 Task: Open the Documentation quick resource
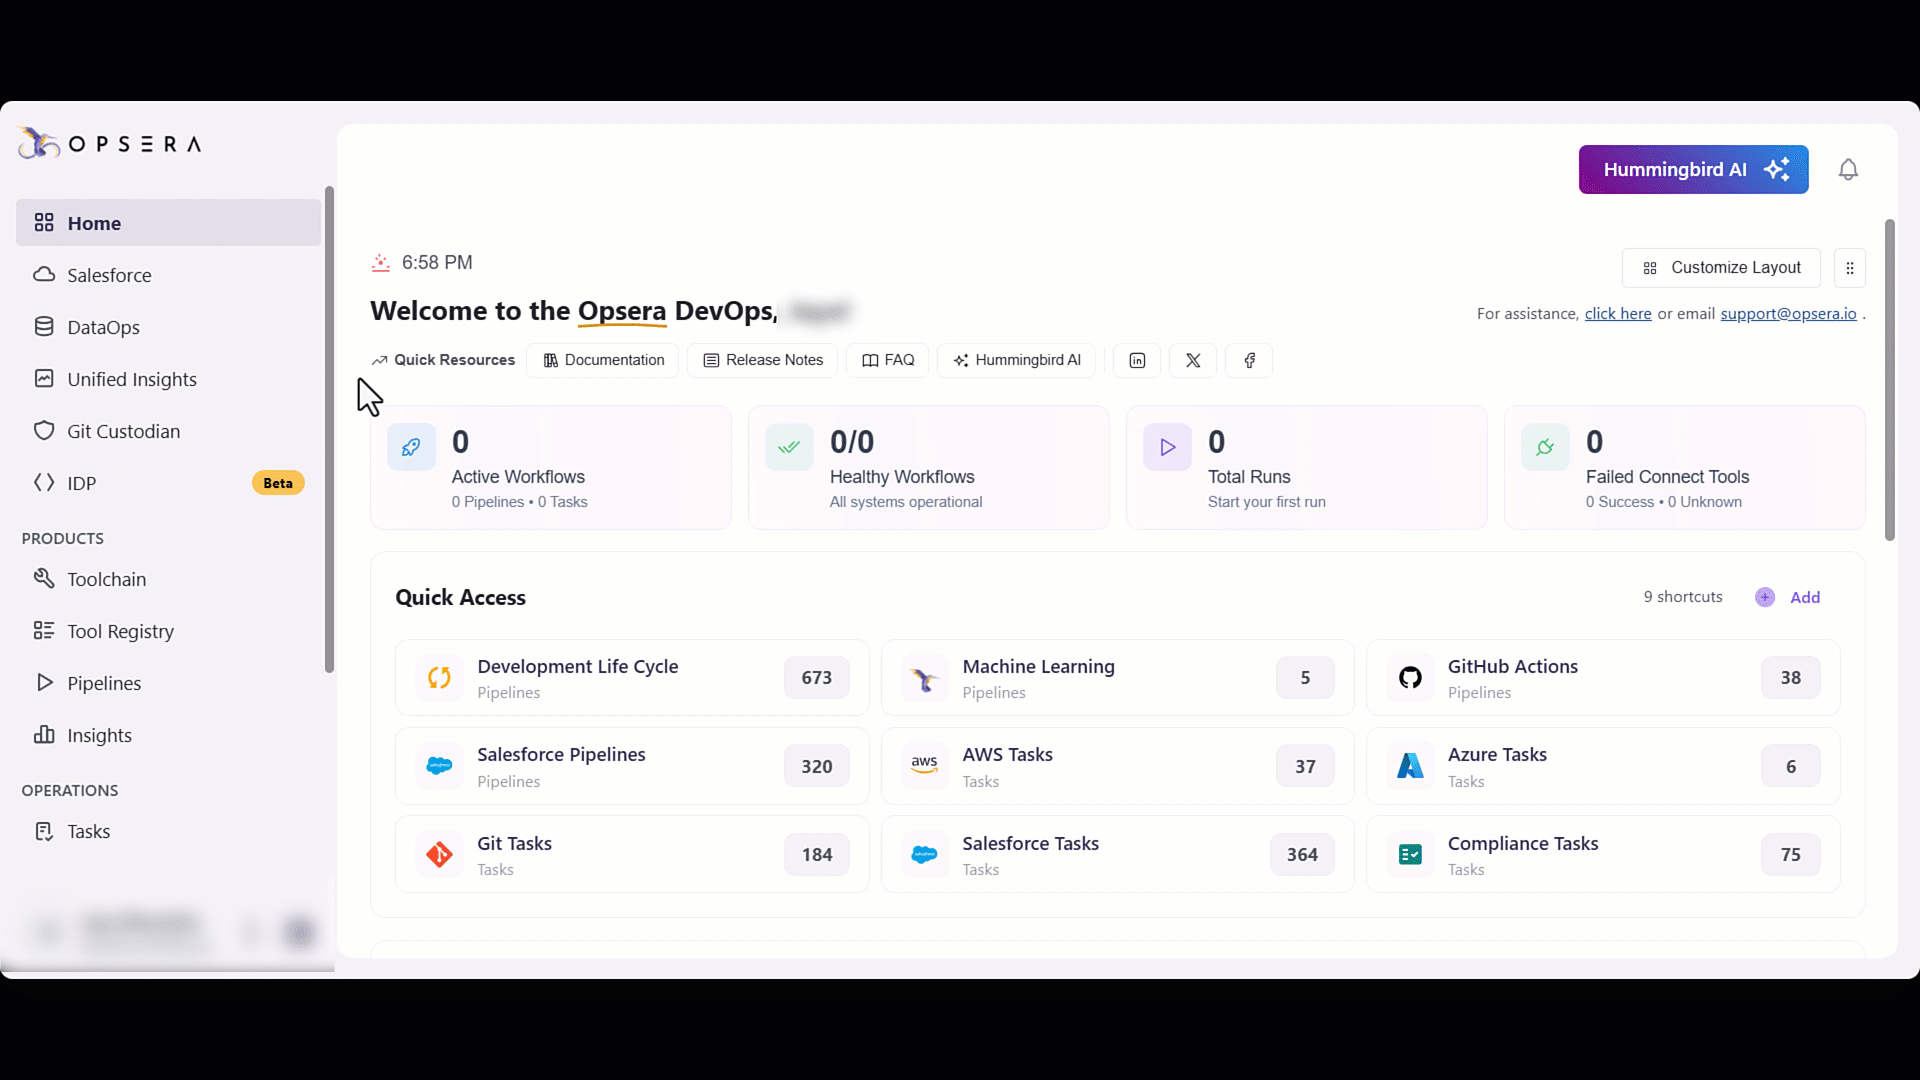603,360
